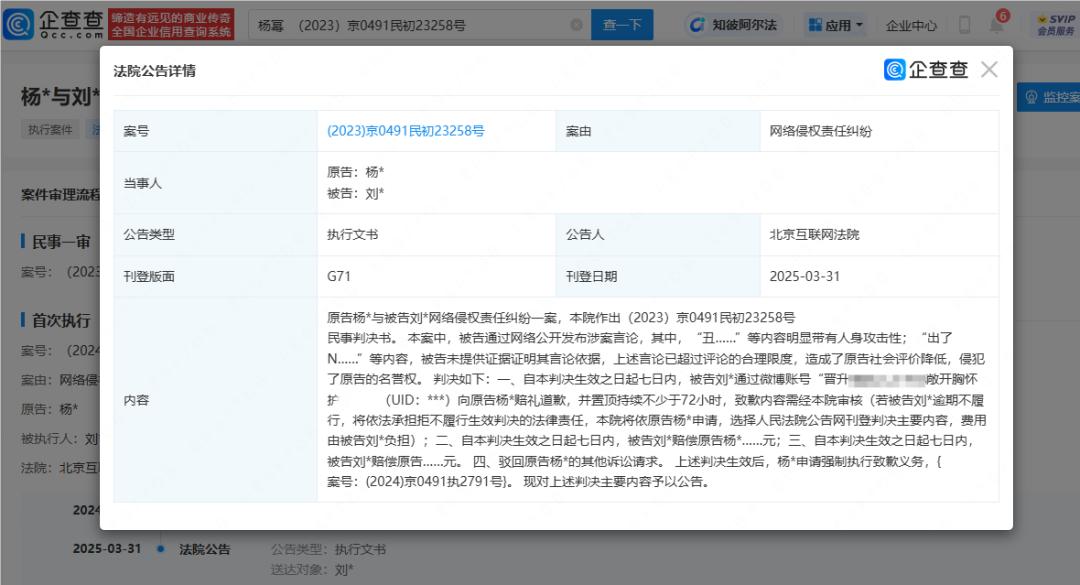Open the notification bell
This screenshot has width=1080, height=585.
997,24
